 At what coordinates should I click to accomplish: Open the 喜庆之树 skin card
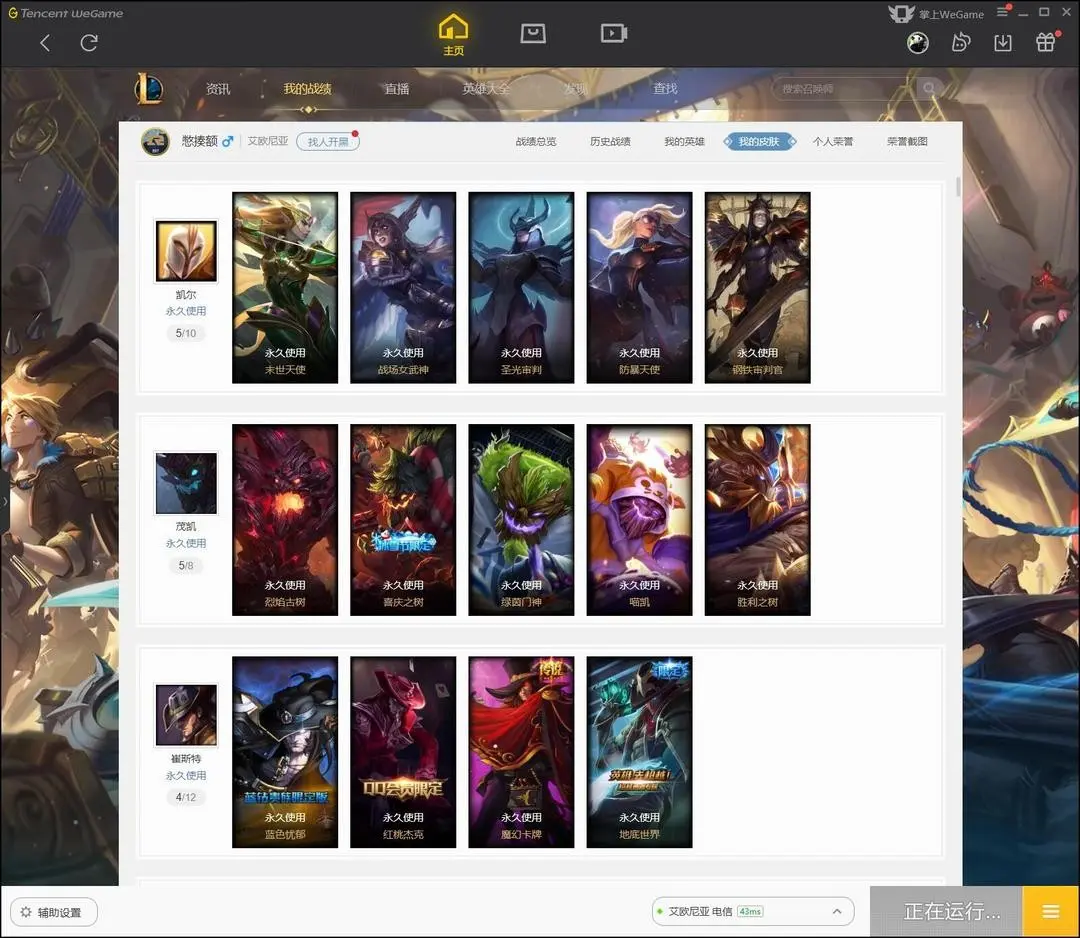[403, 520]
